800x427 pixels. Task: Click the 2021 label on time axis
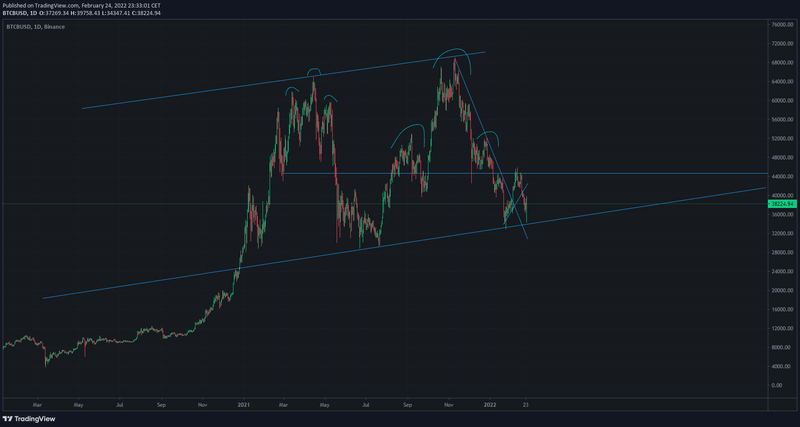tap(244, 403)
